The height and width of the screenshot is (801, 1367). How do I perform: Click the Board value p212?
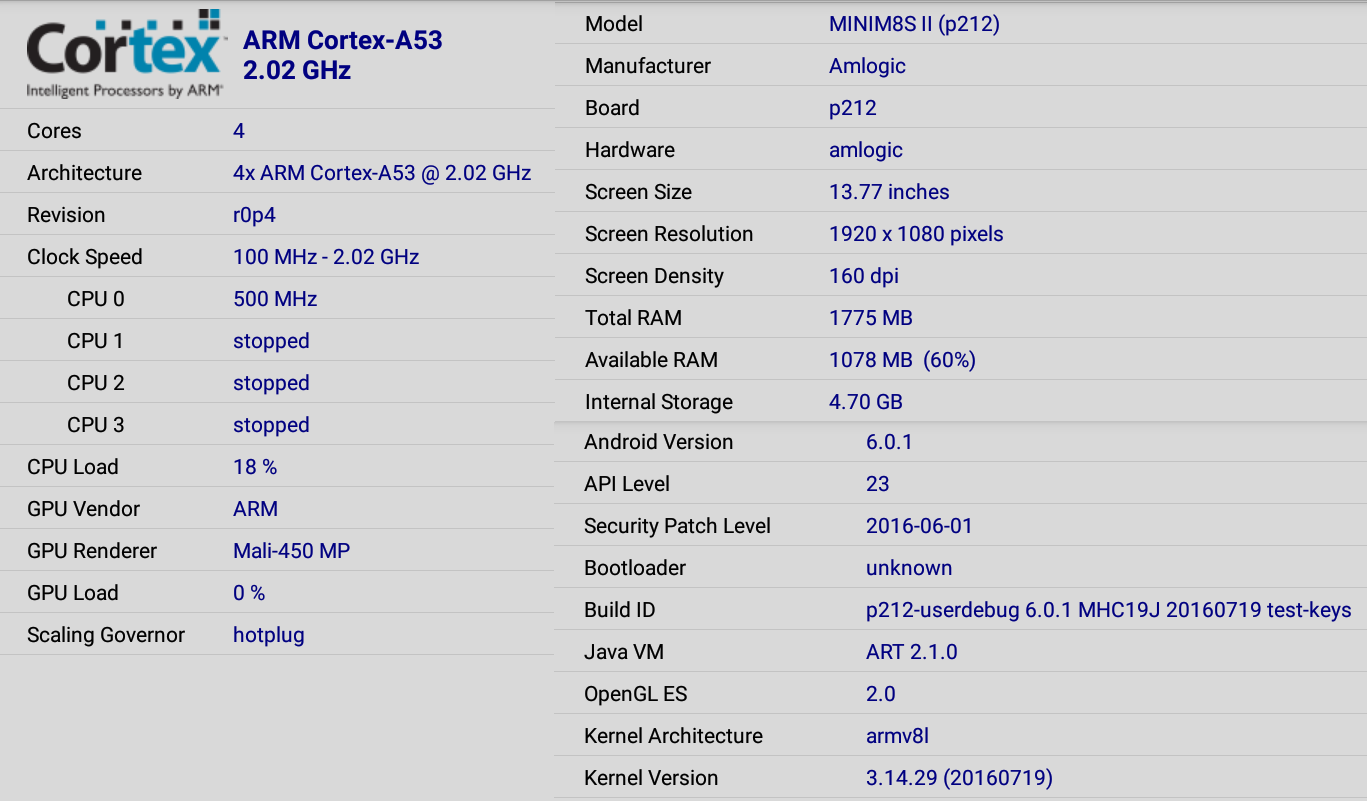pyautogui.click(x=852, y=108)
